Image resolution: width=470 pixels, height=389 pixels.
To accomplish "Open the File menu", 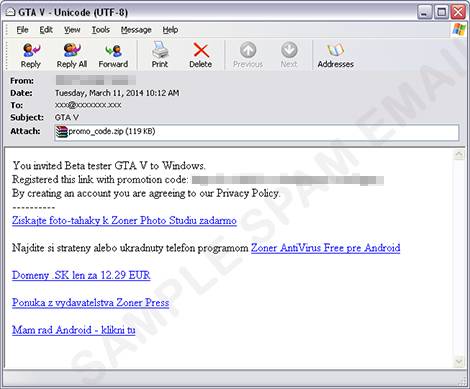I will [x=22, y=30].
